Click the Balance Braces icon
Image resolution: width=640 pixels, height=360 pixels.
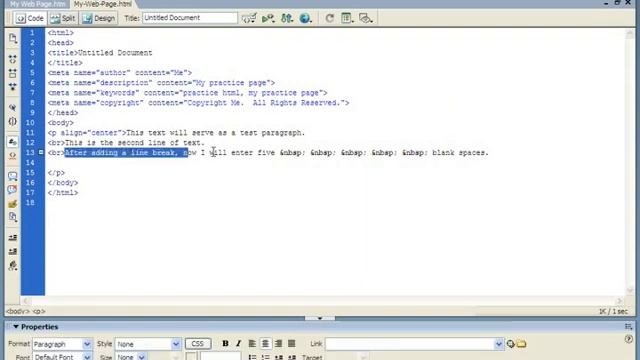13,121
